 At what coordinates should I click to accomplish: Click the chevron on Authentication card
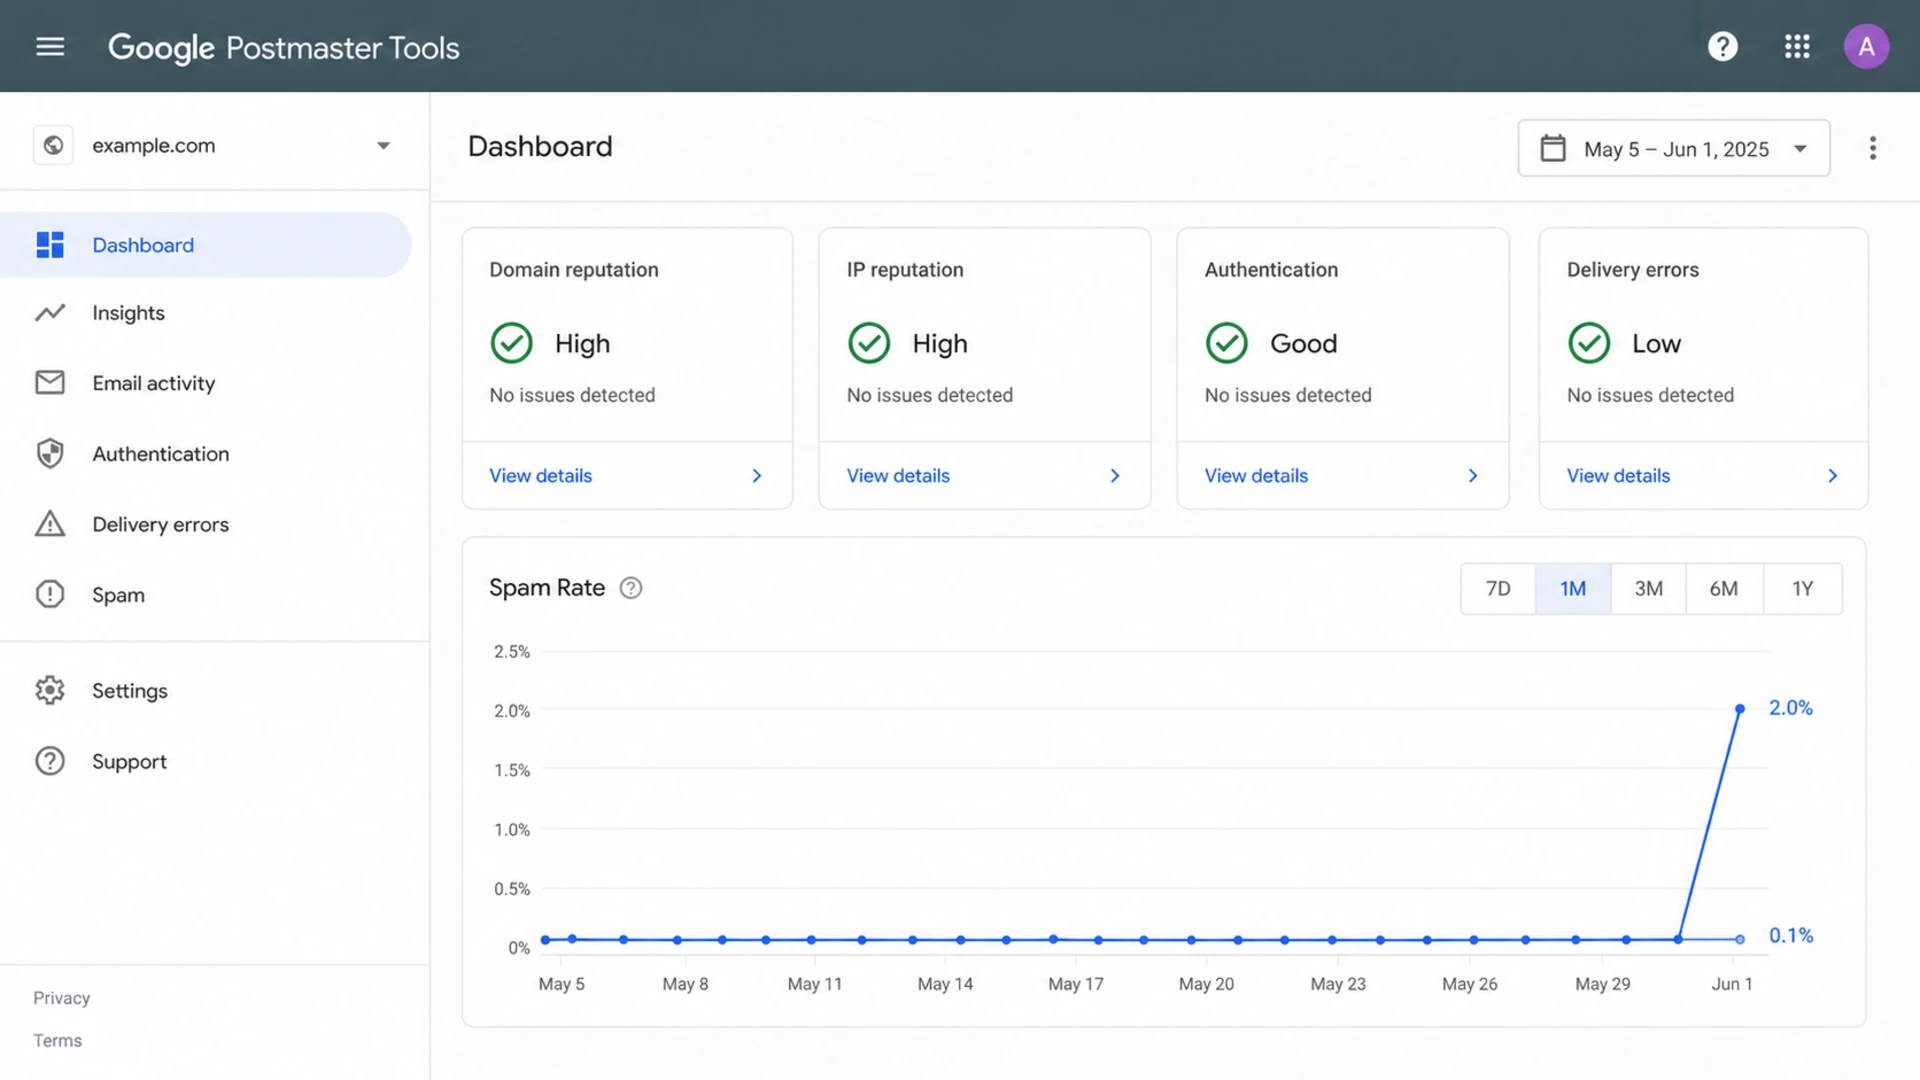(1473, 476)
